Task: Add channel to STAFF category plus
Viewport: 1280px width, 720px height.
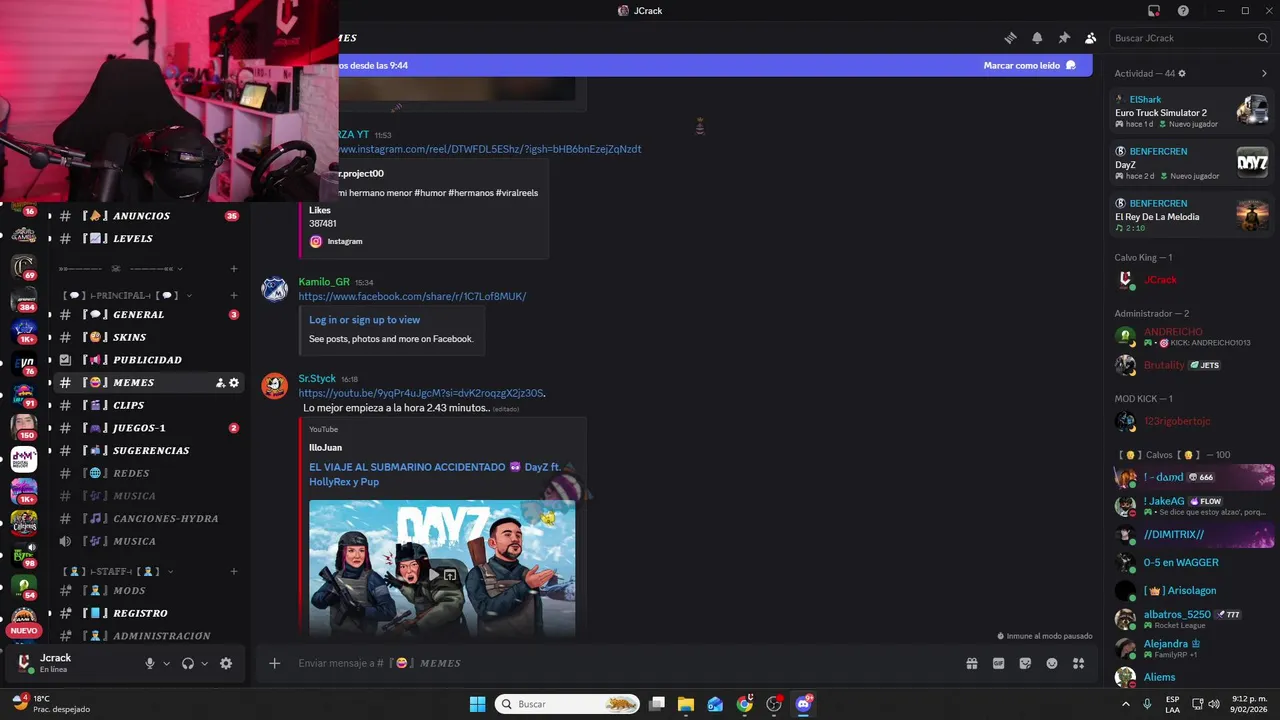Action: [234, 572]
